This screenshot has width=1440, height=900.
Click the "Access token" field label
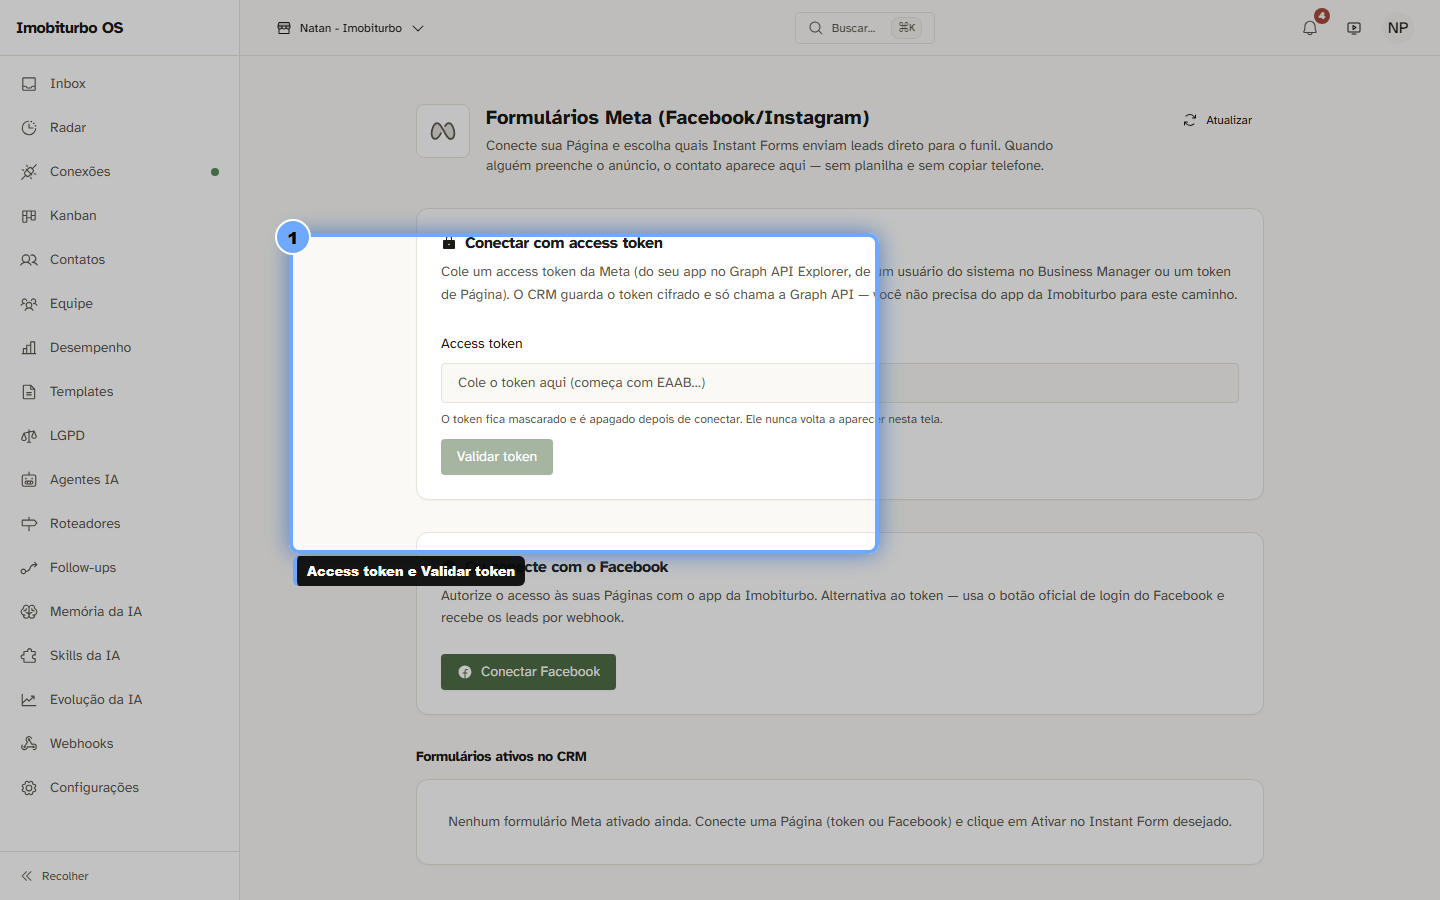coord(482,344)
